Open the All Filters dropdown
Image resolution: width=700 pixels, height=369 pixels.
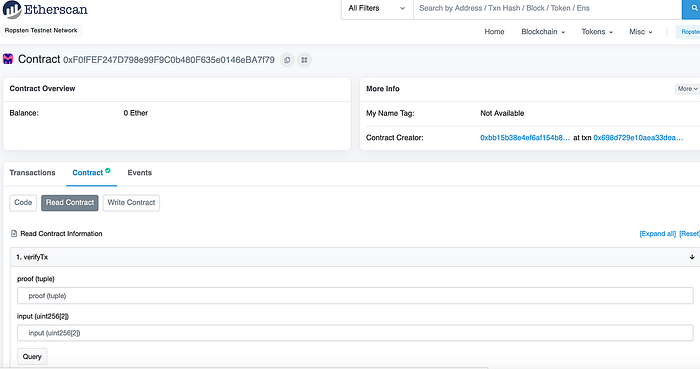[x=377, y=8]
